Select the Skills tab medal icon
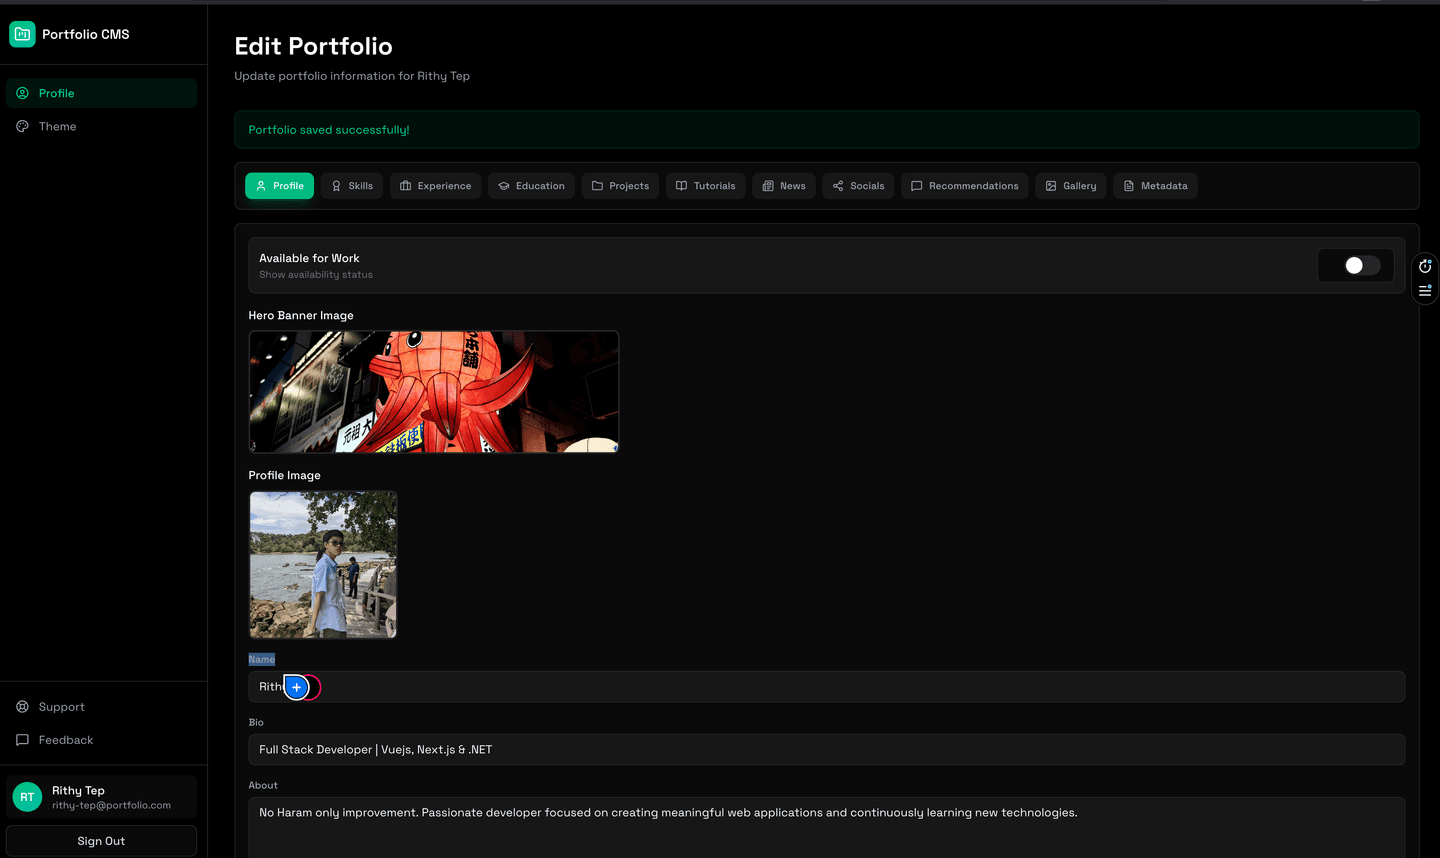1440x858 pixels. point(338,185)
